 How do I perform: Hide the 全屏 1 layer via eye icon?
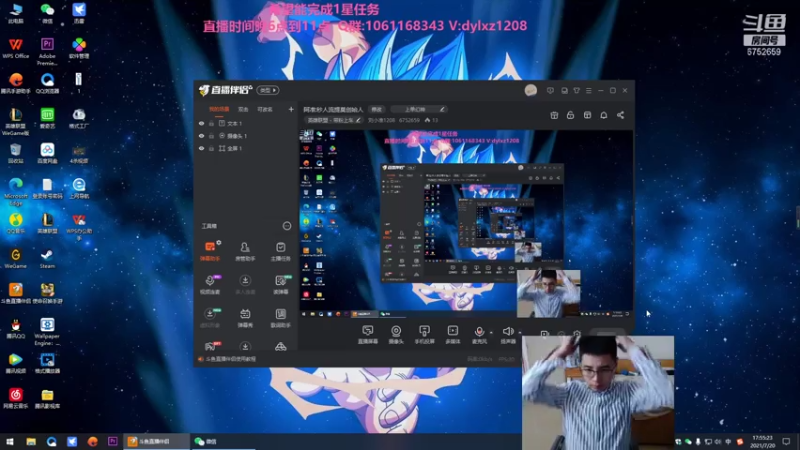pyautogui.click(x=202, y=148)
